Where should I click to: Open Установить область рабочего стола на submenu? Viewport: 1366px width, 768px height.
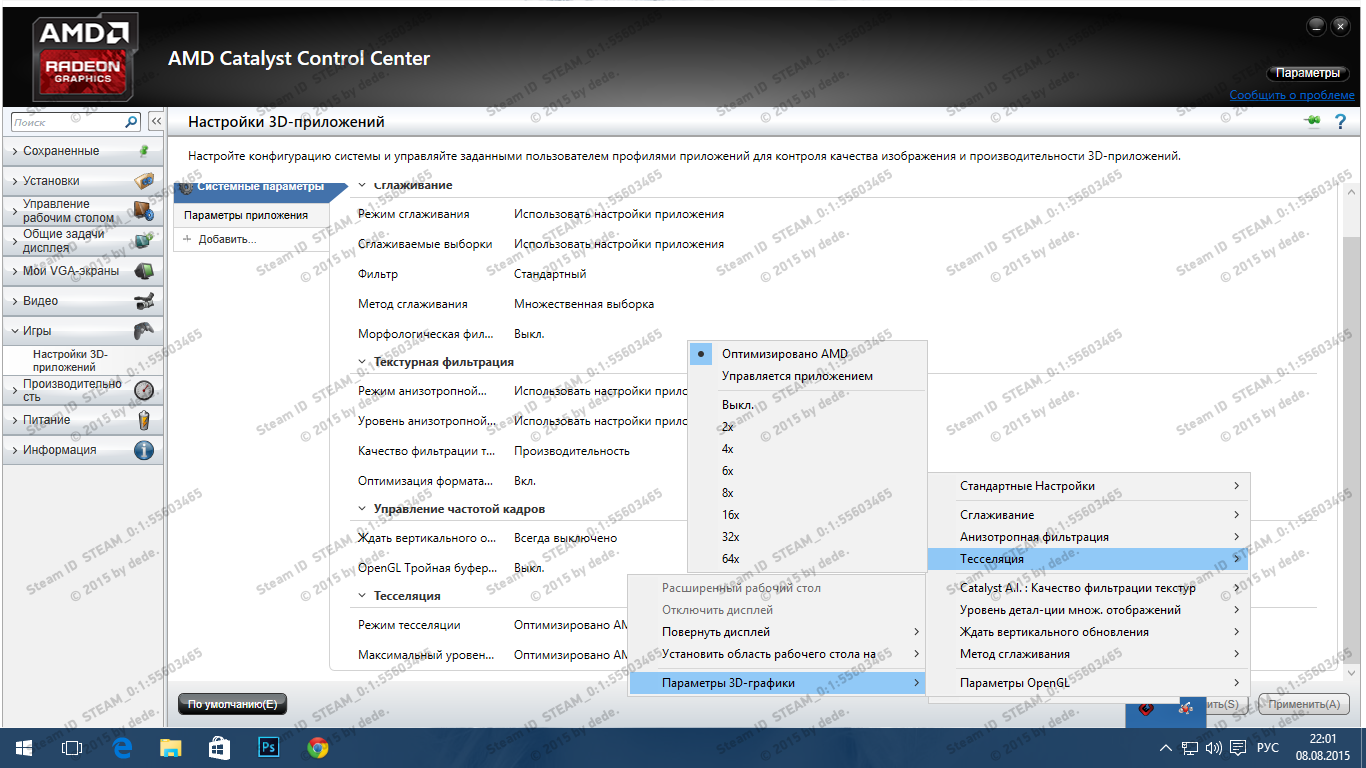pyautogui.click(x=776, y=654)
